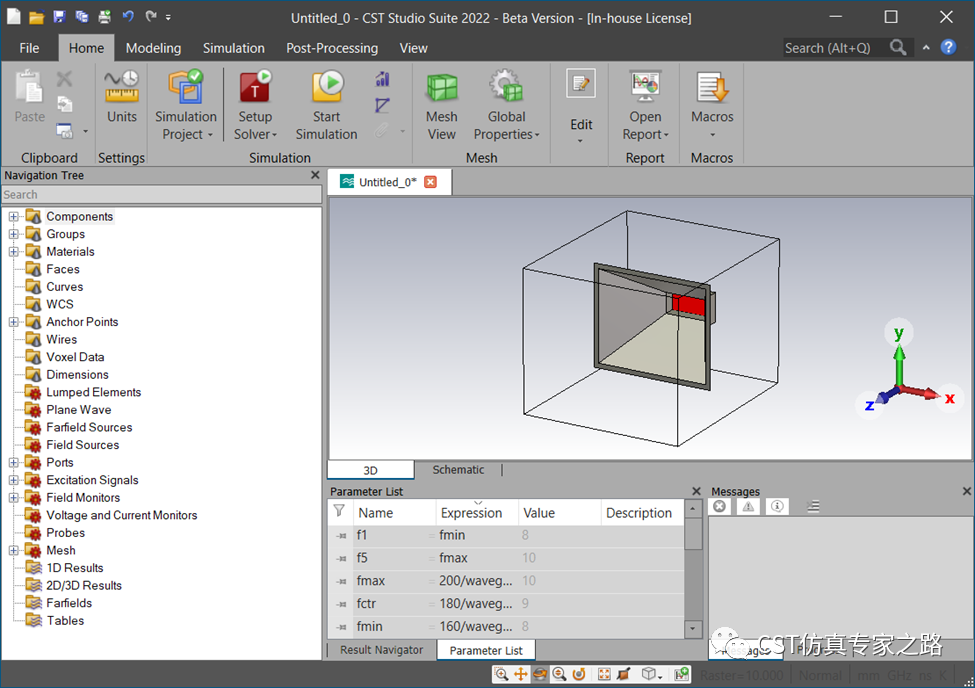
Task: Sort parameters by Expression column header
Action: pos(477,513)
